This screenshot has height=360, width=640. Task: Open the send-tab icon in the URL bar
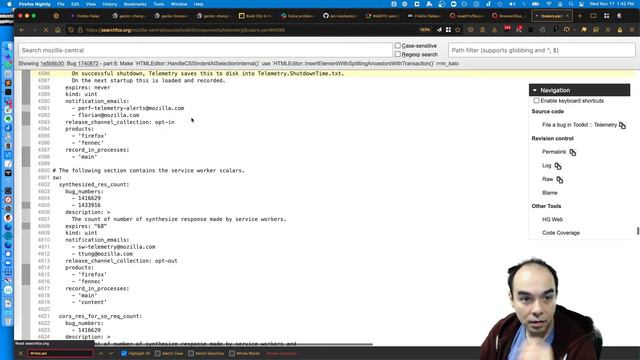[439, 30]
